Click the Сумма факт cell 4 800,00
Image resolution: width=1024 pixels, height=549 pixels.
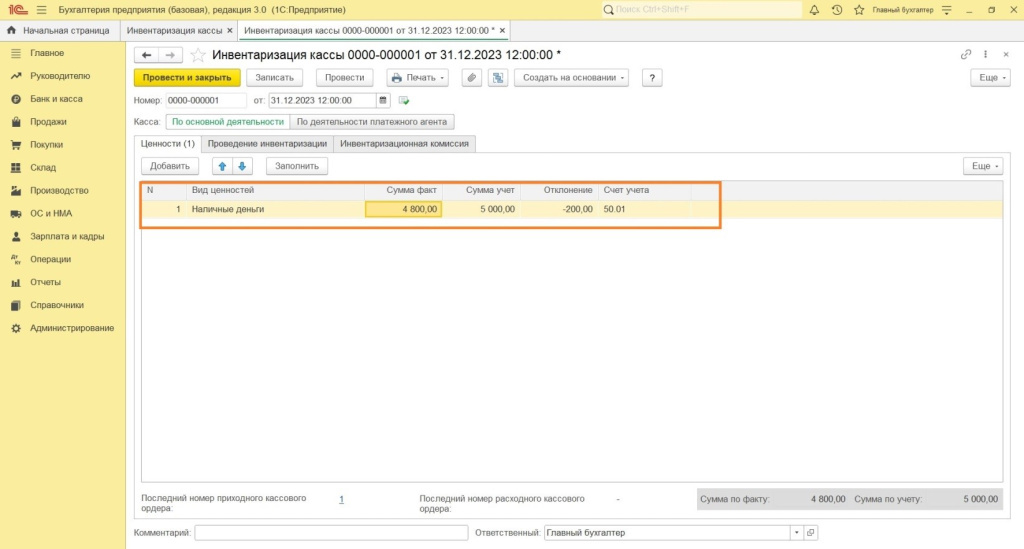pyautogui.click(x=404, y=210)
